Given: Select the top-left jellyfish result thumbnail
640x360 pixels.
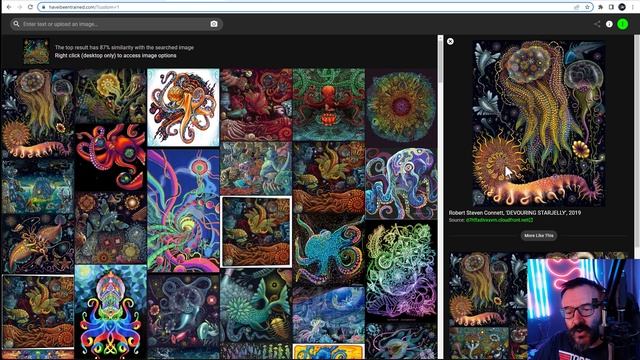Looking at the screenshot, I should click(x=38, y=113).
